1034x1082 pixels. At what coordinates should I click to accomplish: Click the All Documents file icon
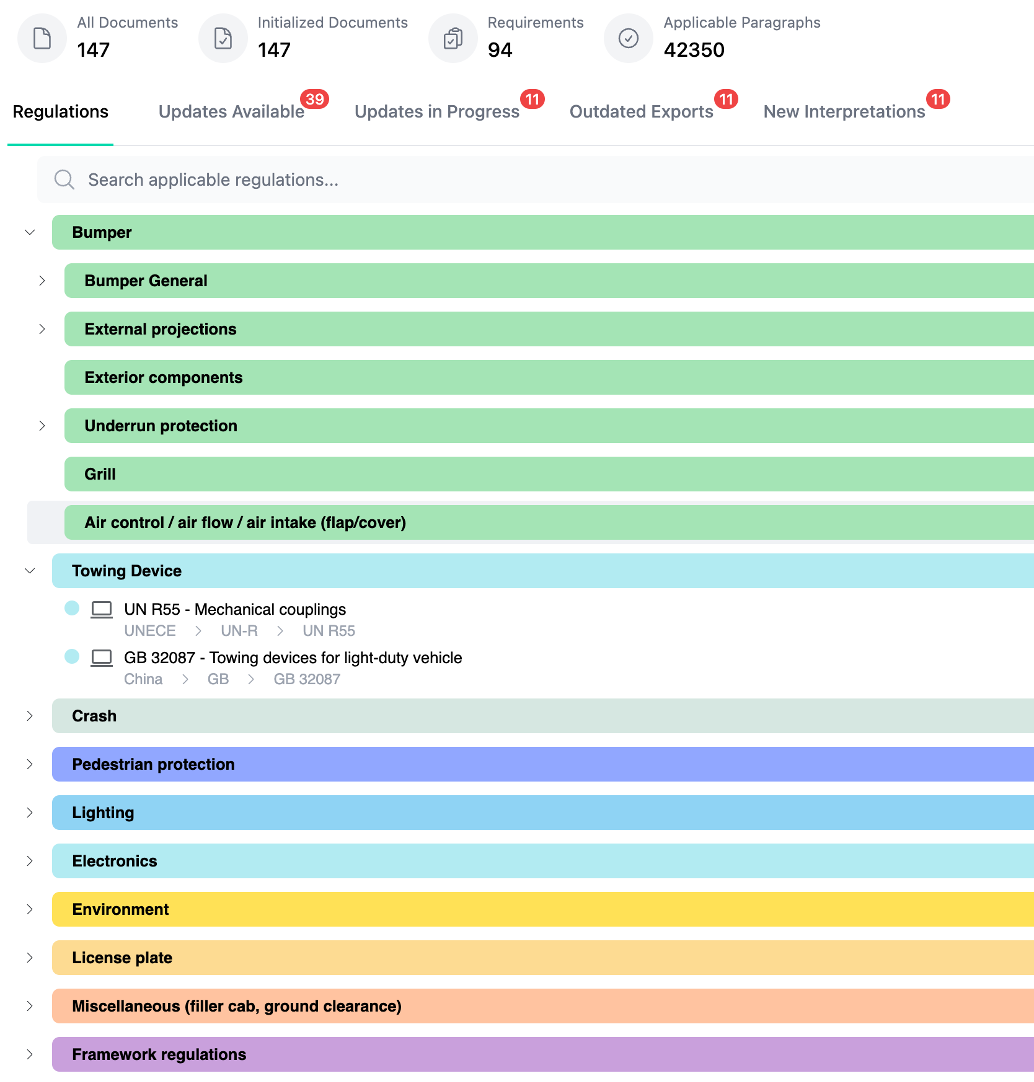[42, 39]
